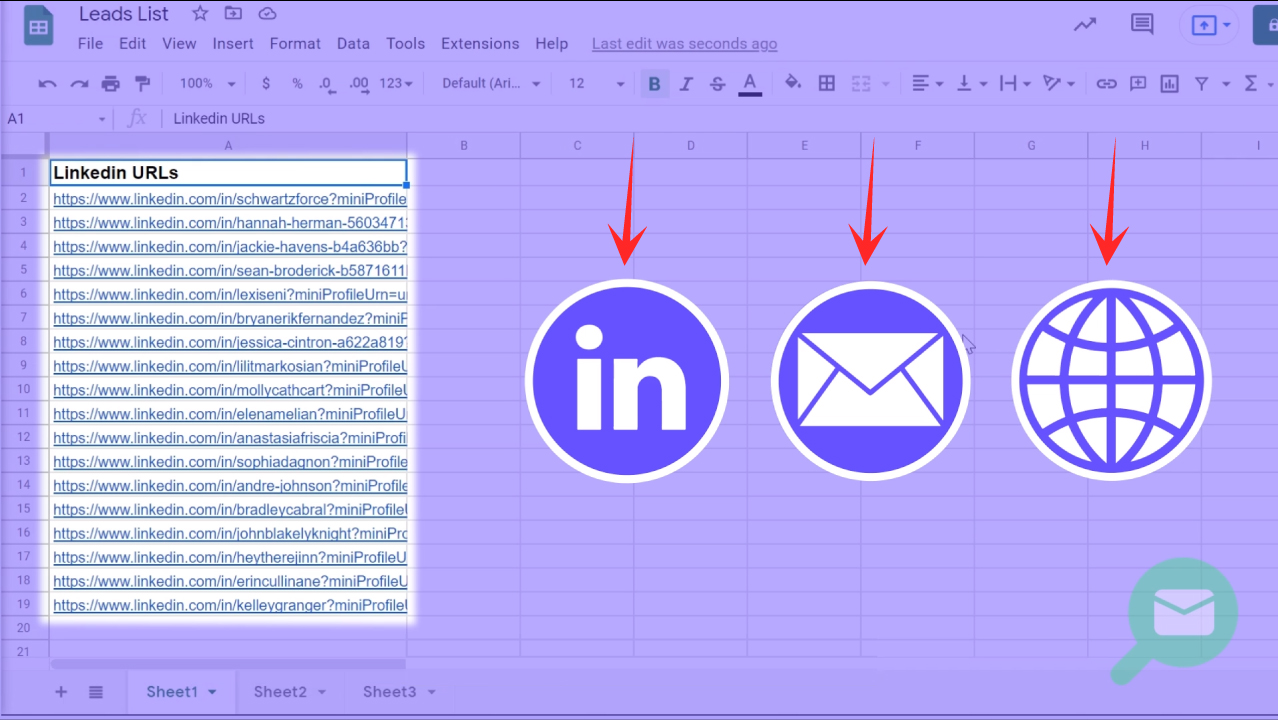Open comment history icon
This screenshot has height=720, width=1278.
click(1141, 25)
